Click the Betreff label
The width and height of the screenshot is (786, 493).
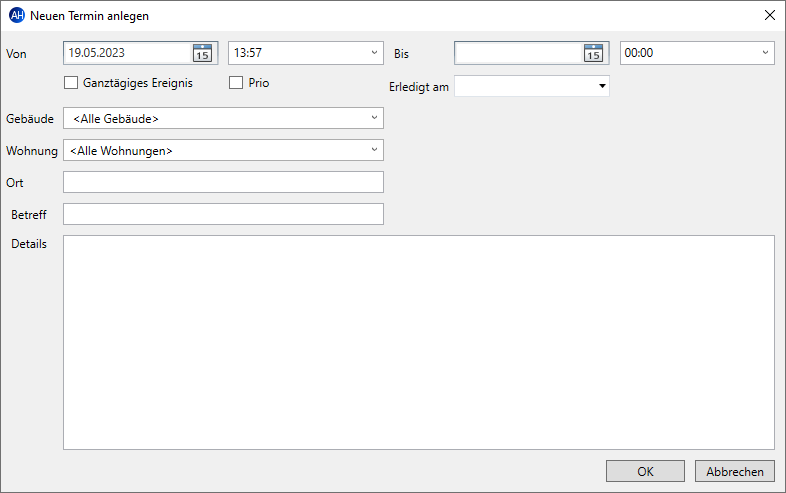[x=29, y=215]
